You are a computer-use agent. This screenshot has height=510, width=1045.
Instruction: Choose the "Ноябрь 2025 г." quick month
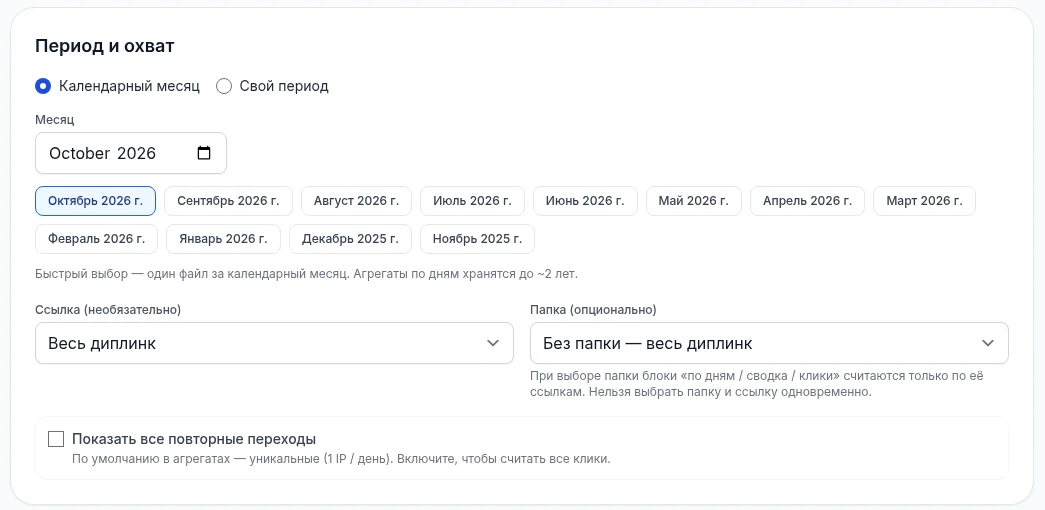[477, 239]
